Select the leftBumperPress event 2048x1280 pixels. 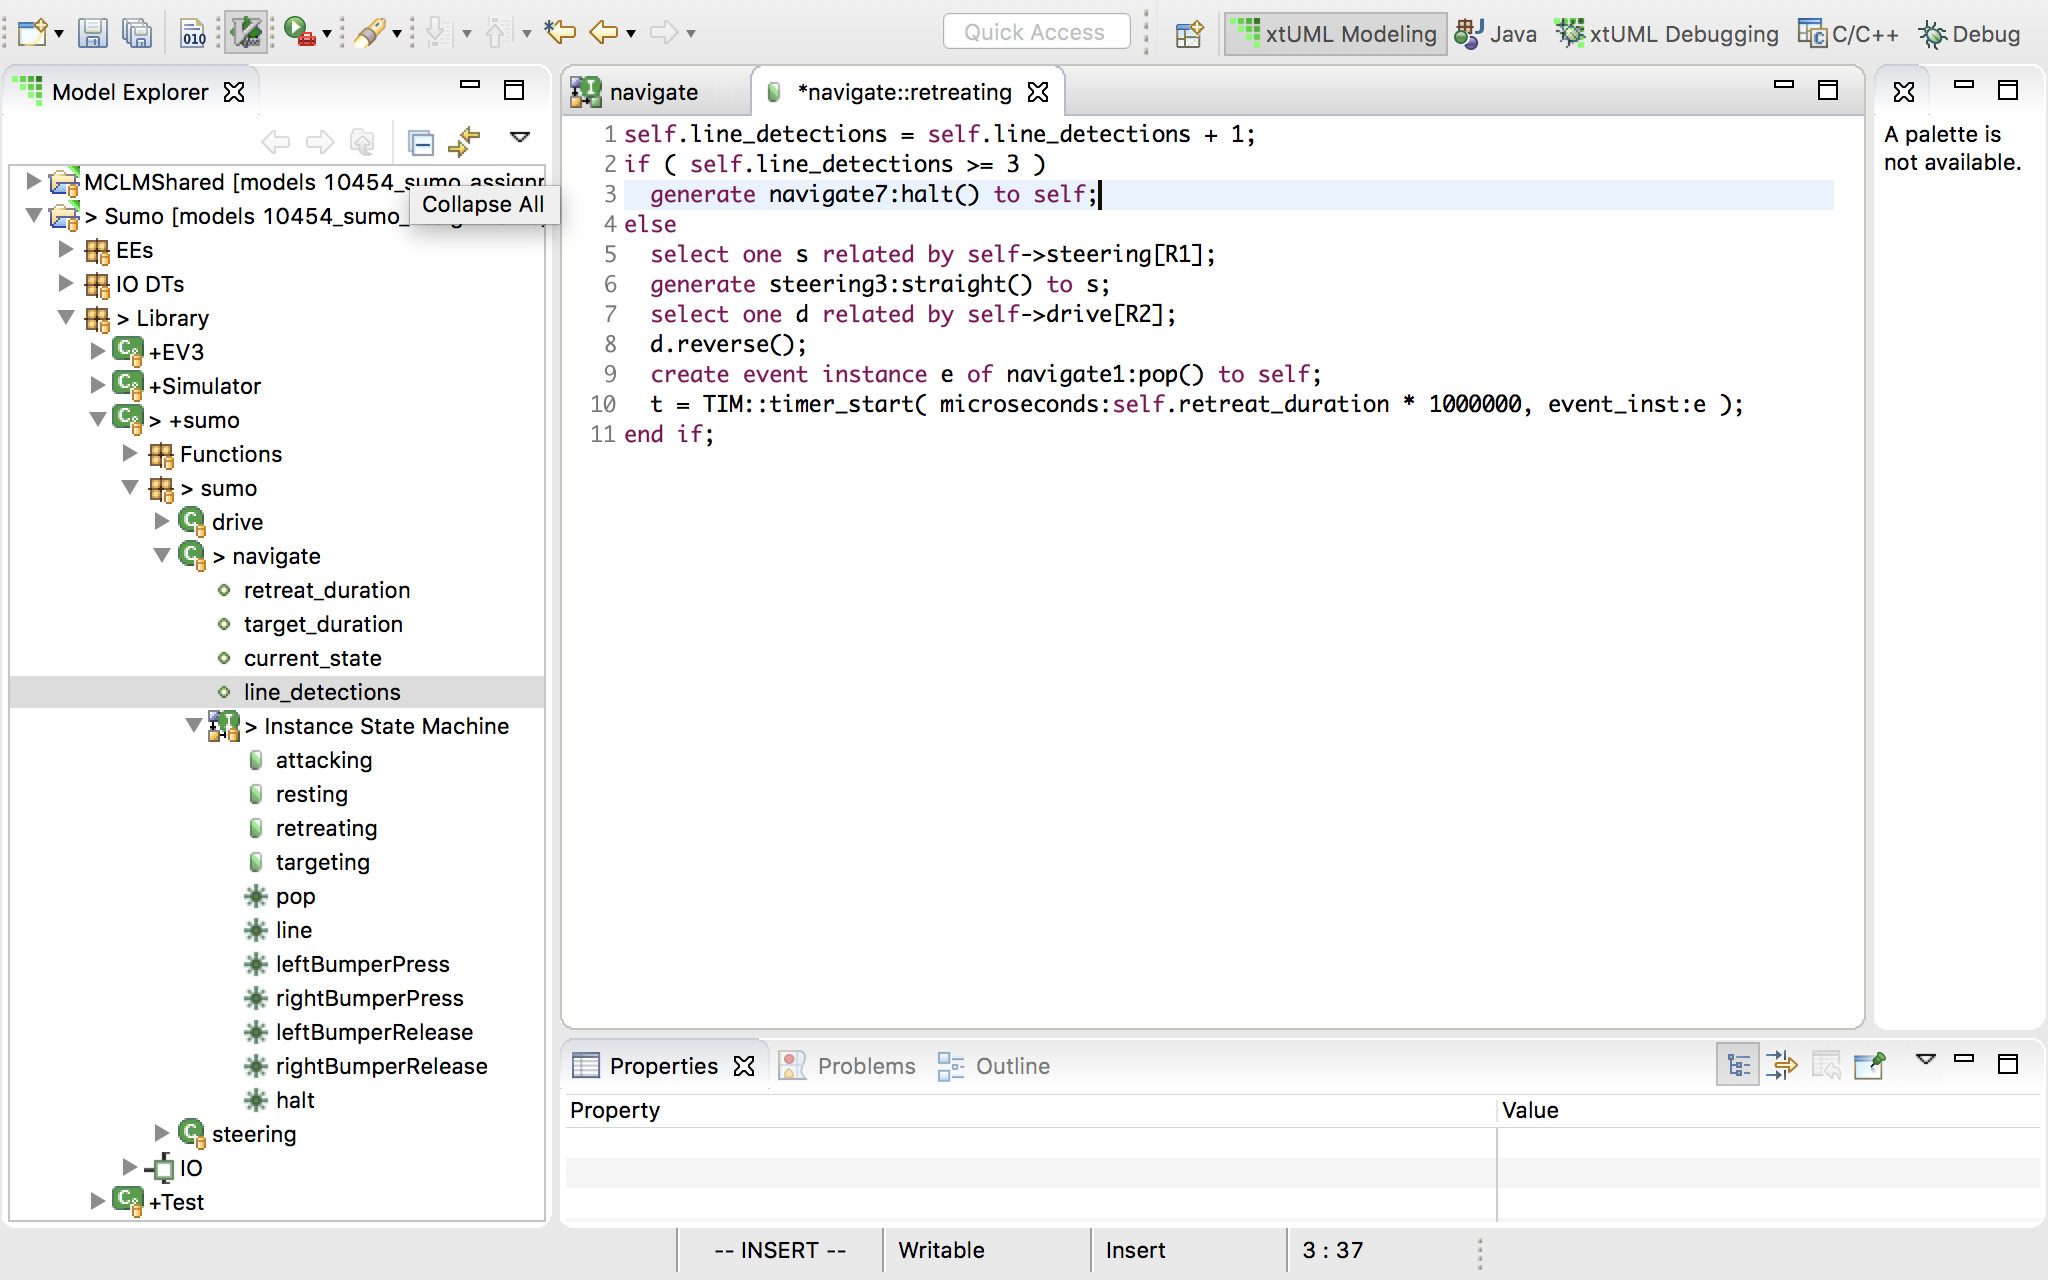362,964
